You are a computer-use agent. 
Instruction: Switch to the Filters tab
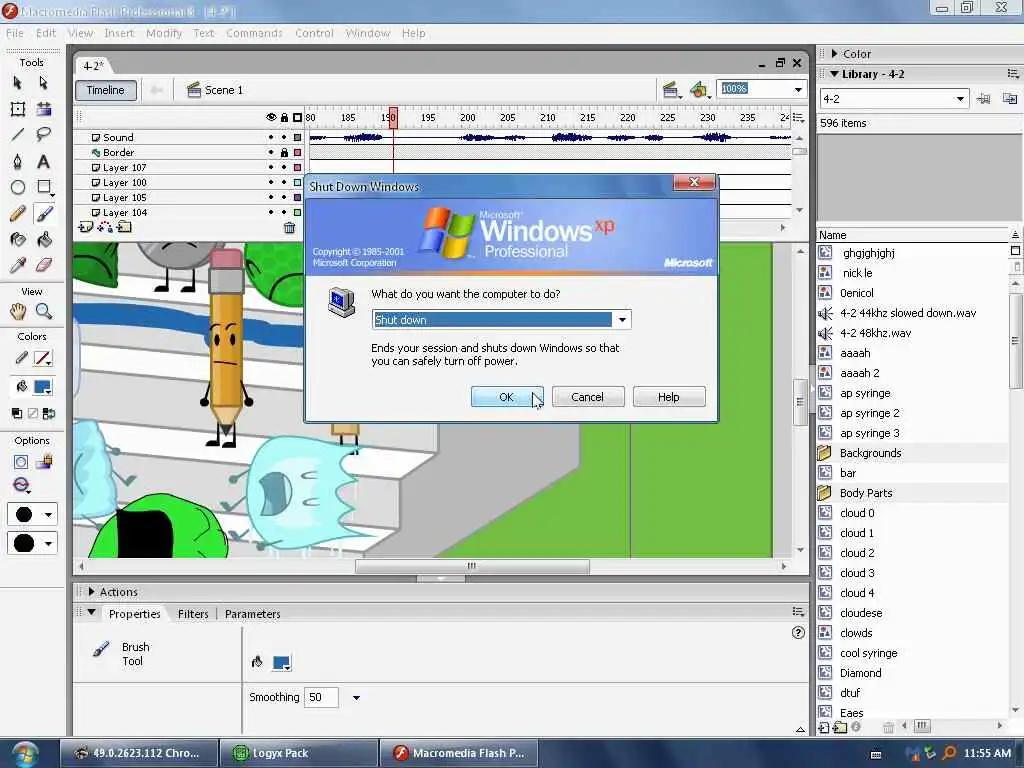tap(193, 614)
